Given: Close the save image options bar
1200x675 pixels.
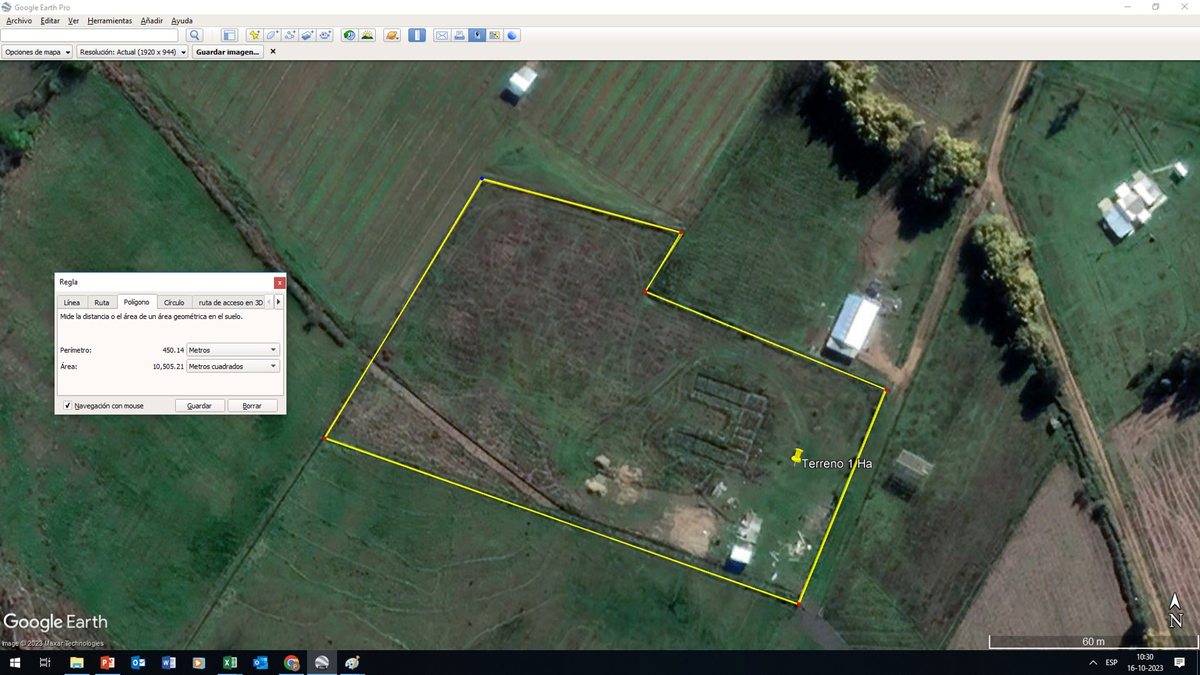Looking at the screenshot, I should click(x=273, y=52).
